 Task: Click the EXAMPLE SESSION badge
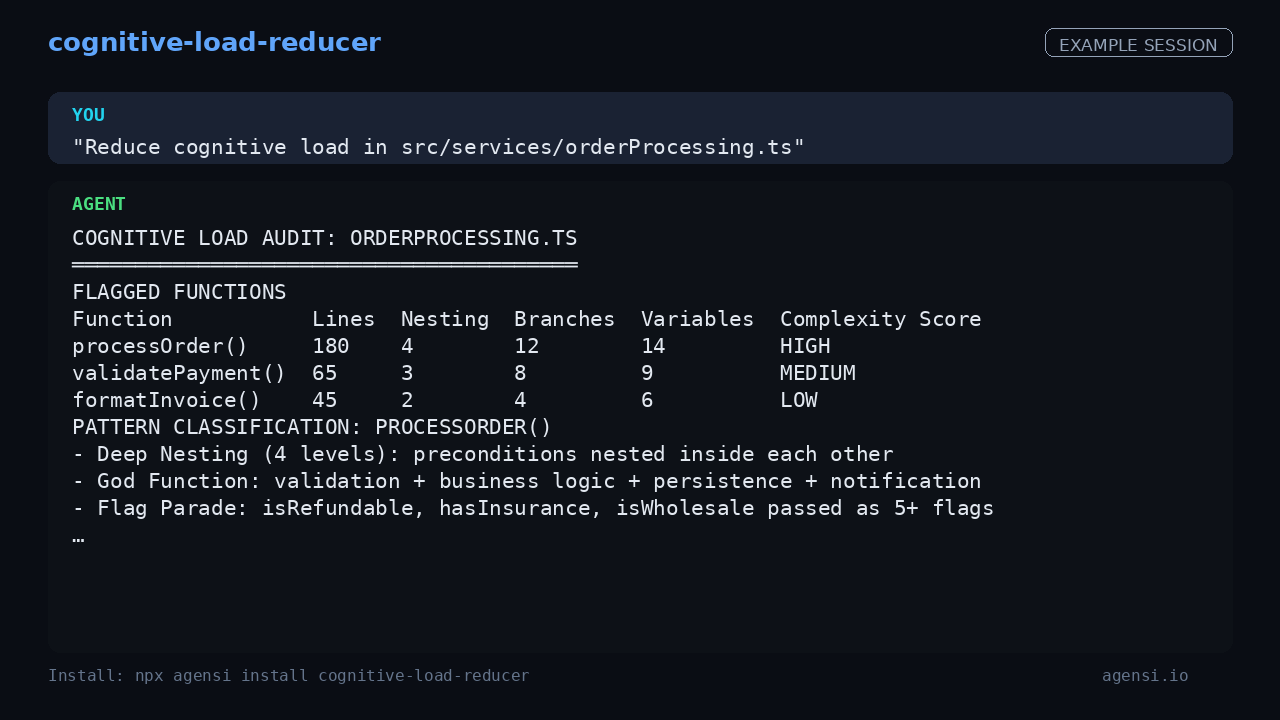tap(1138, 43)
